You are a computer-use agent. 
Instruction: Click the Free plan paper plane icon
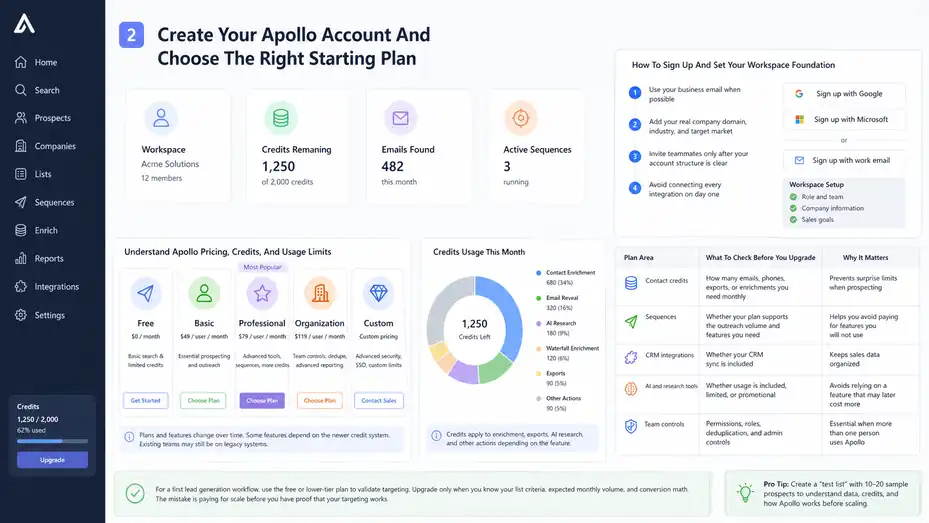(x=146, y=293)
